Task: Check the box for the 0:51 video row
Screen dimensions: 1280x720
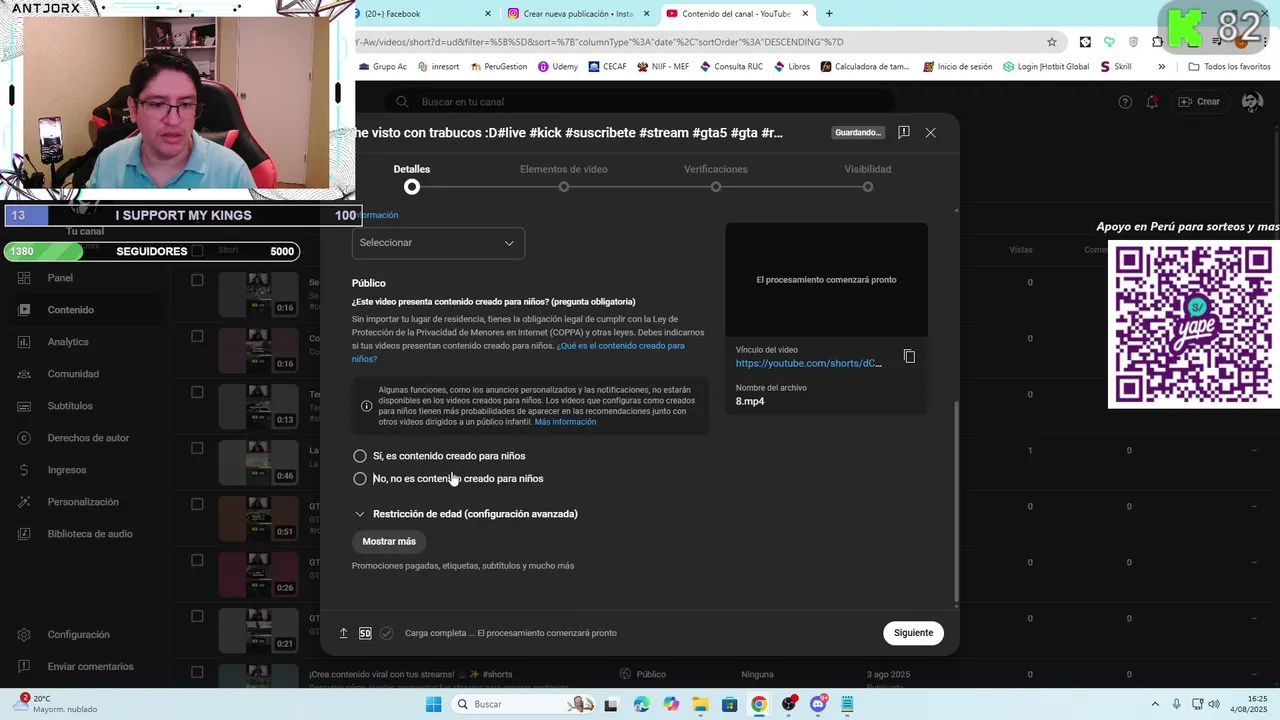Action: pos(197,504)
